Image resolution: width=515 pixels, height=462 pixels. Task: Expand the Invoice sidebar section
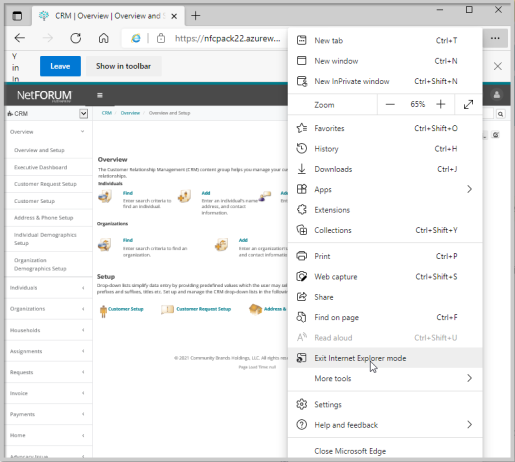coord(49,393)
